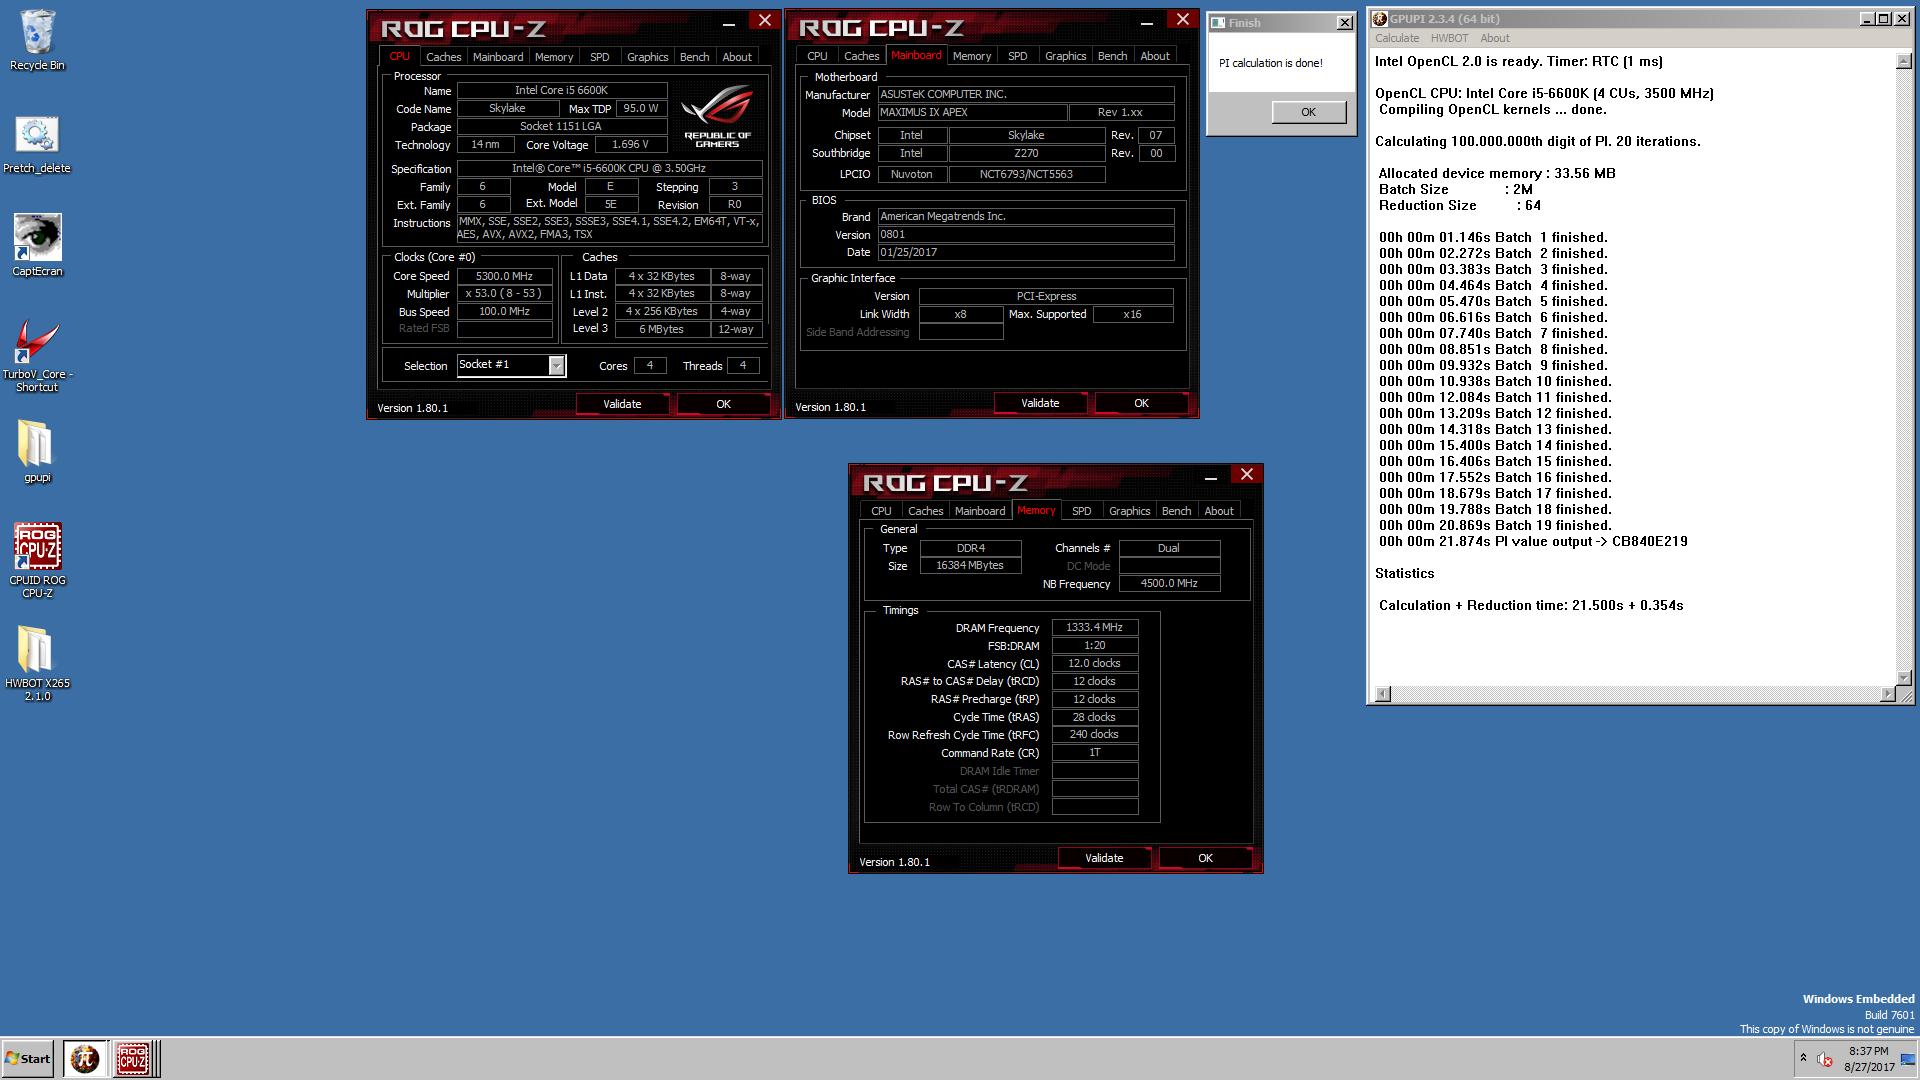Click the NB Frequency 4500.0 MHz field
1920x1080 pixels.
pyautogui.click(x=1169, y=584)
